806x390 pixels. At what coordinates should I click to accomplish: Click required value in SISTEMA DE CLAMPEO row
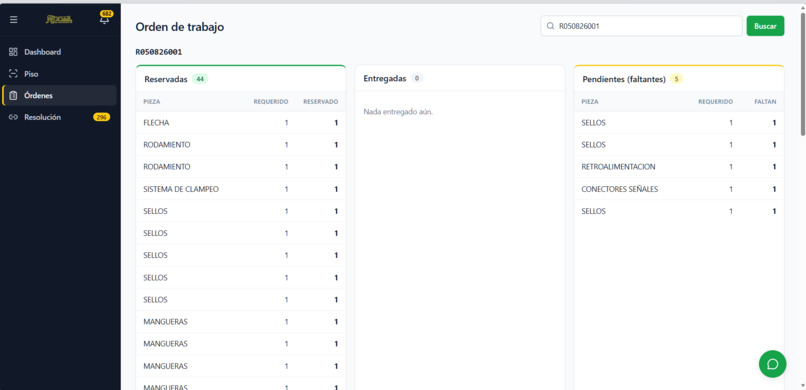286,189
